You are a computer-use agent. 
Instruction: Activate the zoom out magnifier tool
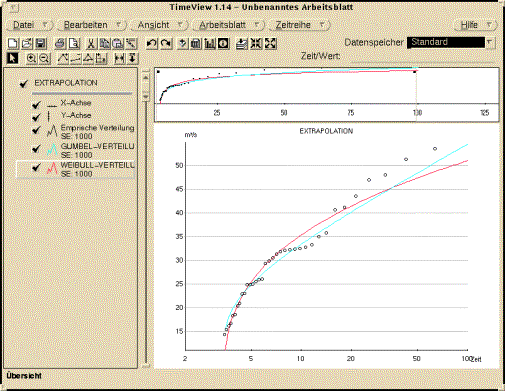(x=44, y=59)
